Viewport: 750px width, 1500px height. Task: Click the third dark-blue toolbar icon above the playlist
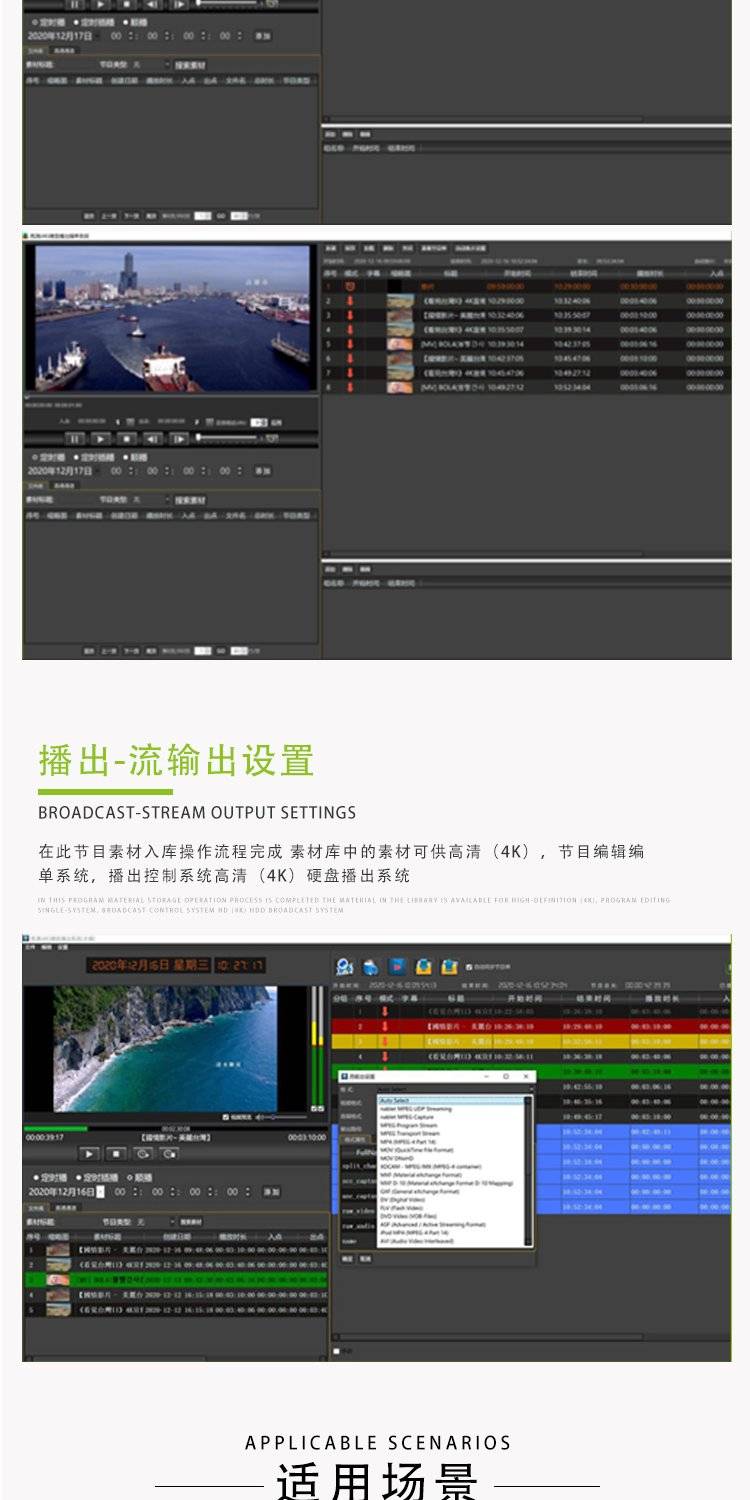397,966
